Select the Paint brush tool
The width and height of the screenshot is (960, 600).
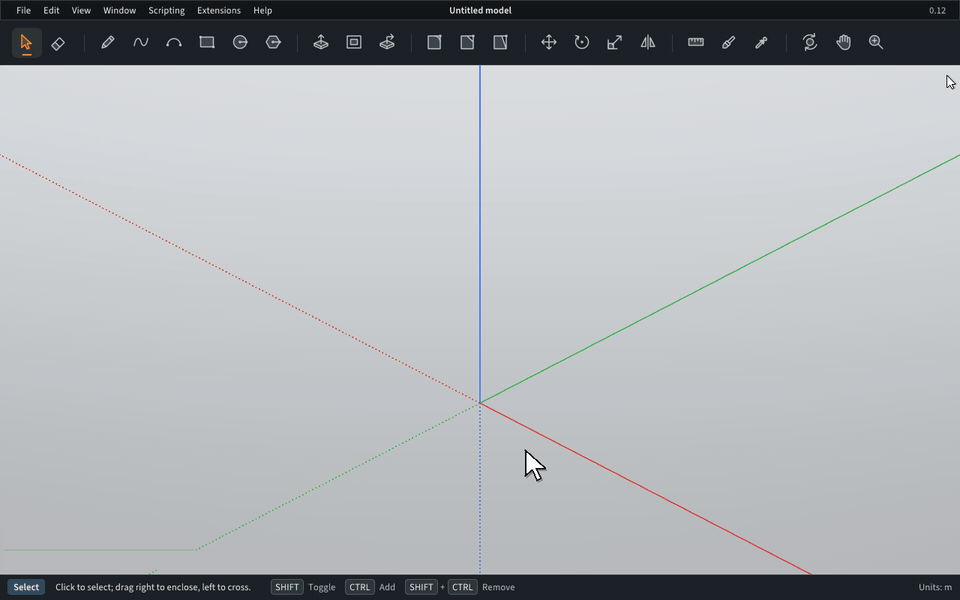(x=729, y=42)
